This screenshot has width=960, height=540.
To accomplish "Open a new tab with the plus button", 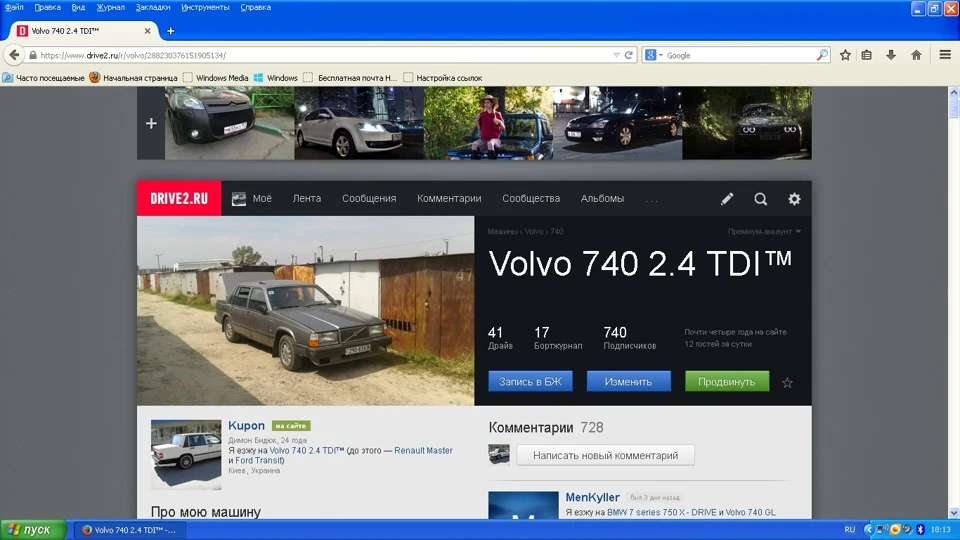I will (170, 31).
